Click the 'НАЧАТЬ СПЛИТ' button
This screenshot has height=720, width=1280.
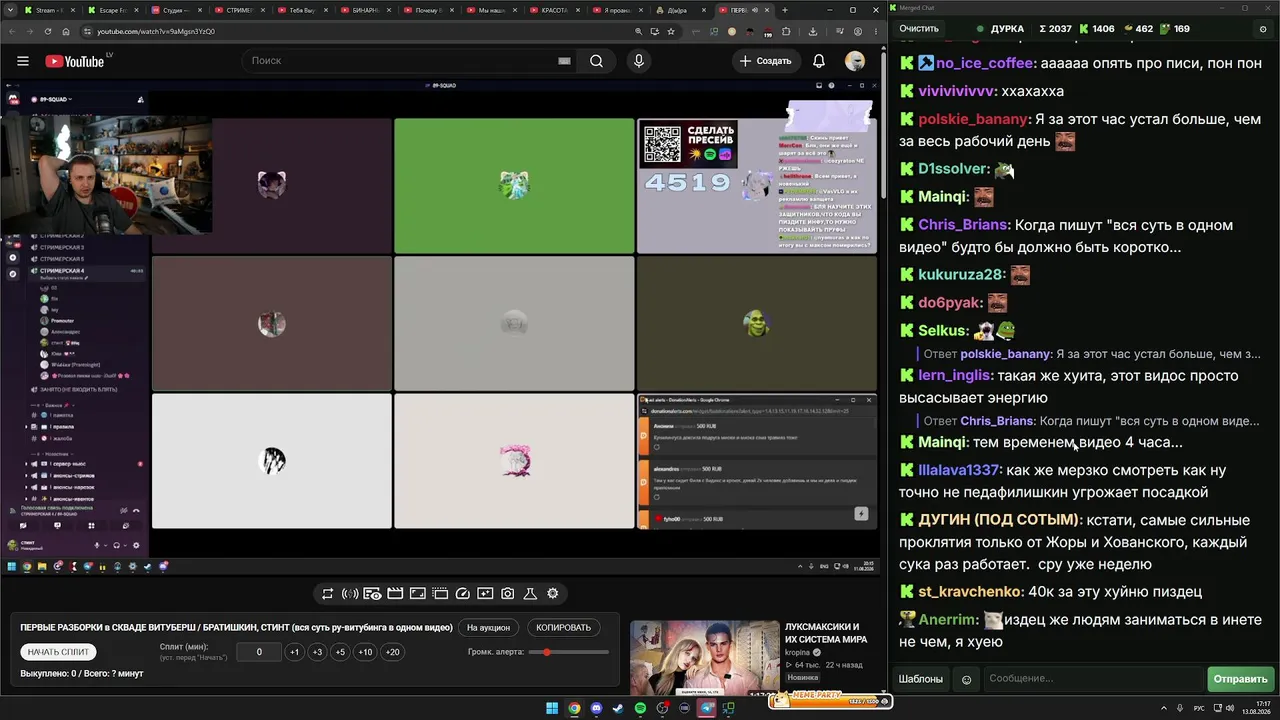[58, 652]
